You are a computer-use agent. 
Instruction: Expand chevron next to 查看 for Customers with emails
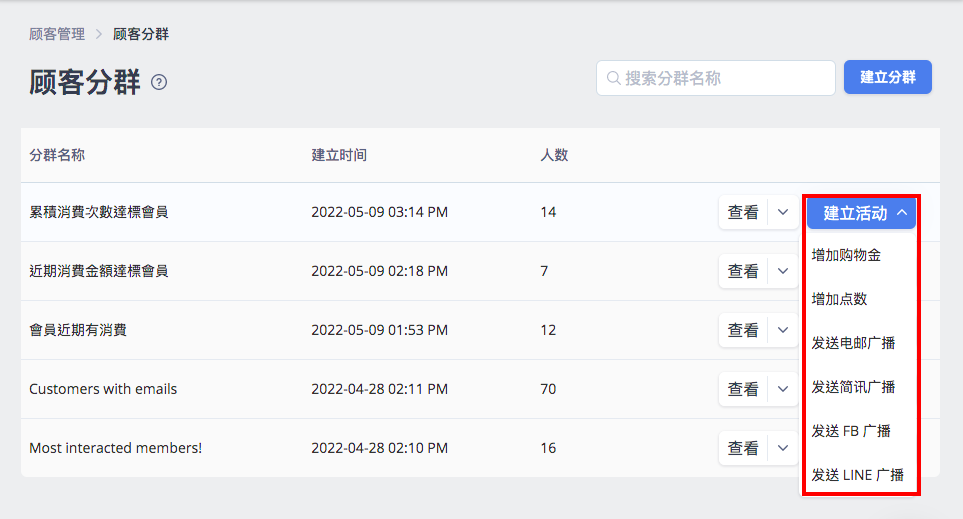pos(783,389)
